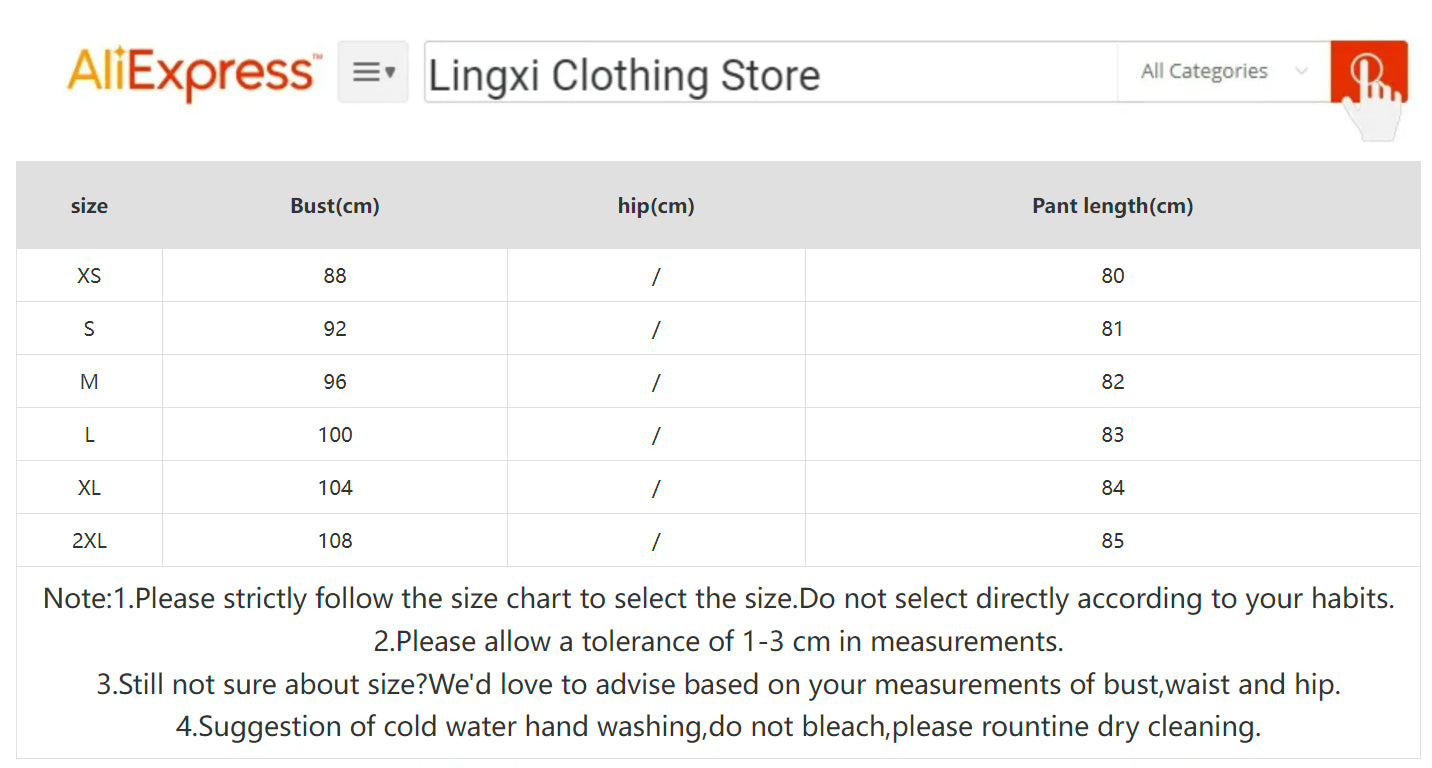Click the Bust(cm) column header
This screenshot has width=1432, height=768.
(x=334, y=205)
